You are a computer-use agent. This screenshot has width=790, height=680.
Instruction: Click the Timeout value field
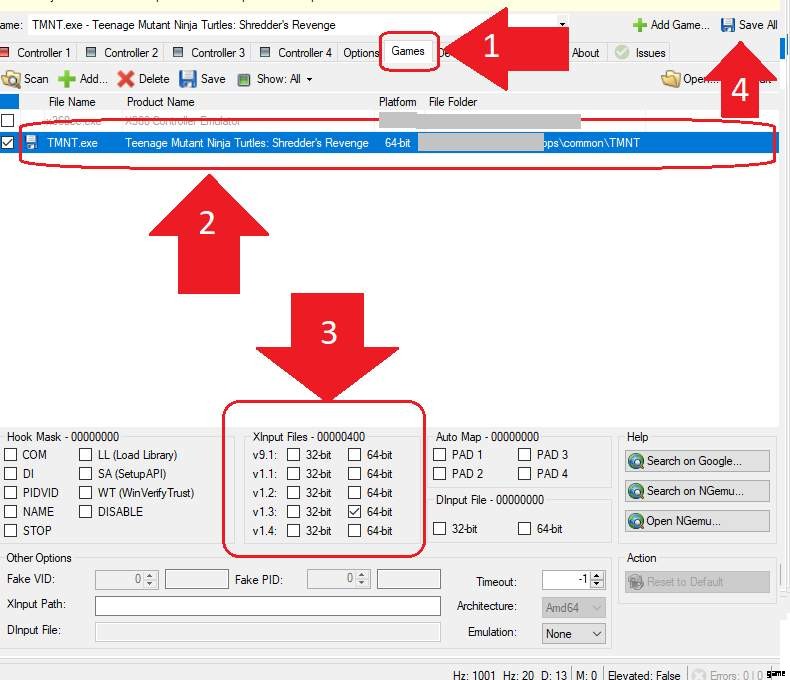click(565, 580)
